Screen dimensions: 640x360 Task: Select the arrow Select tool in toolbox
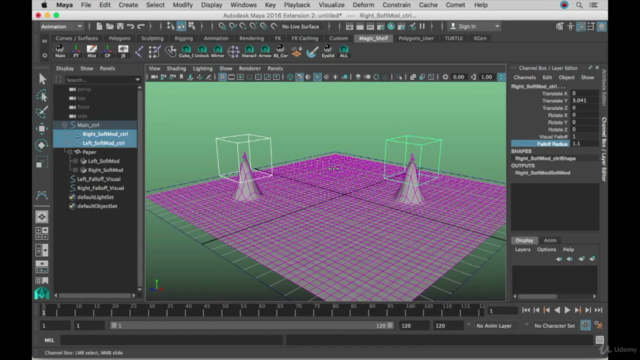[x=42, y=79]
